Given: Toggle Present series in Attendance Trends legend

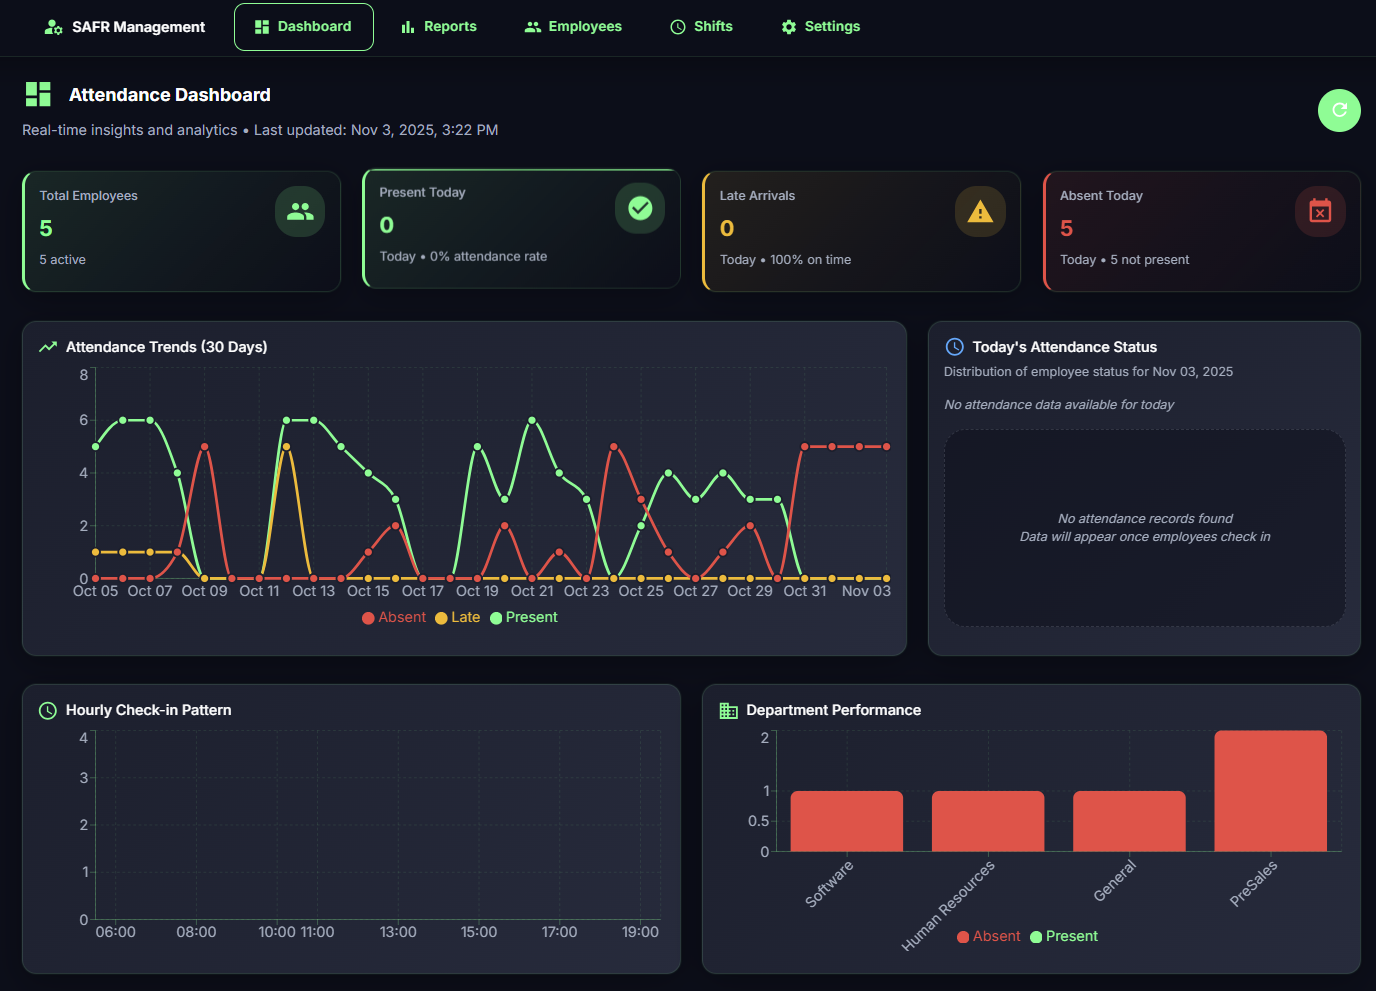Looking at the screenshot, I should coord(523,617).
